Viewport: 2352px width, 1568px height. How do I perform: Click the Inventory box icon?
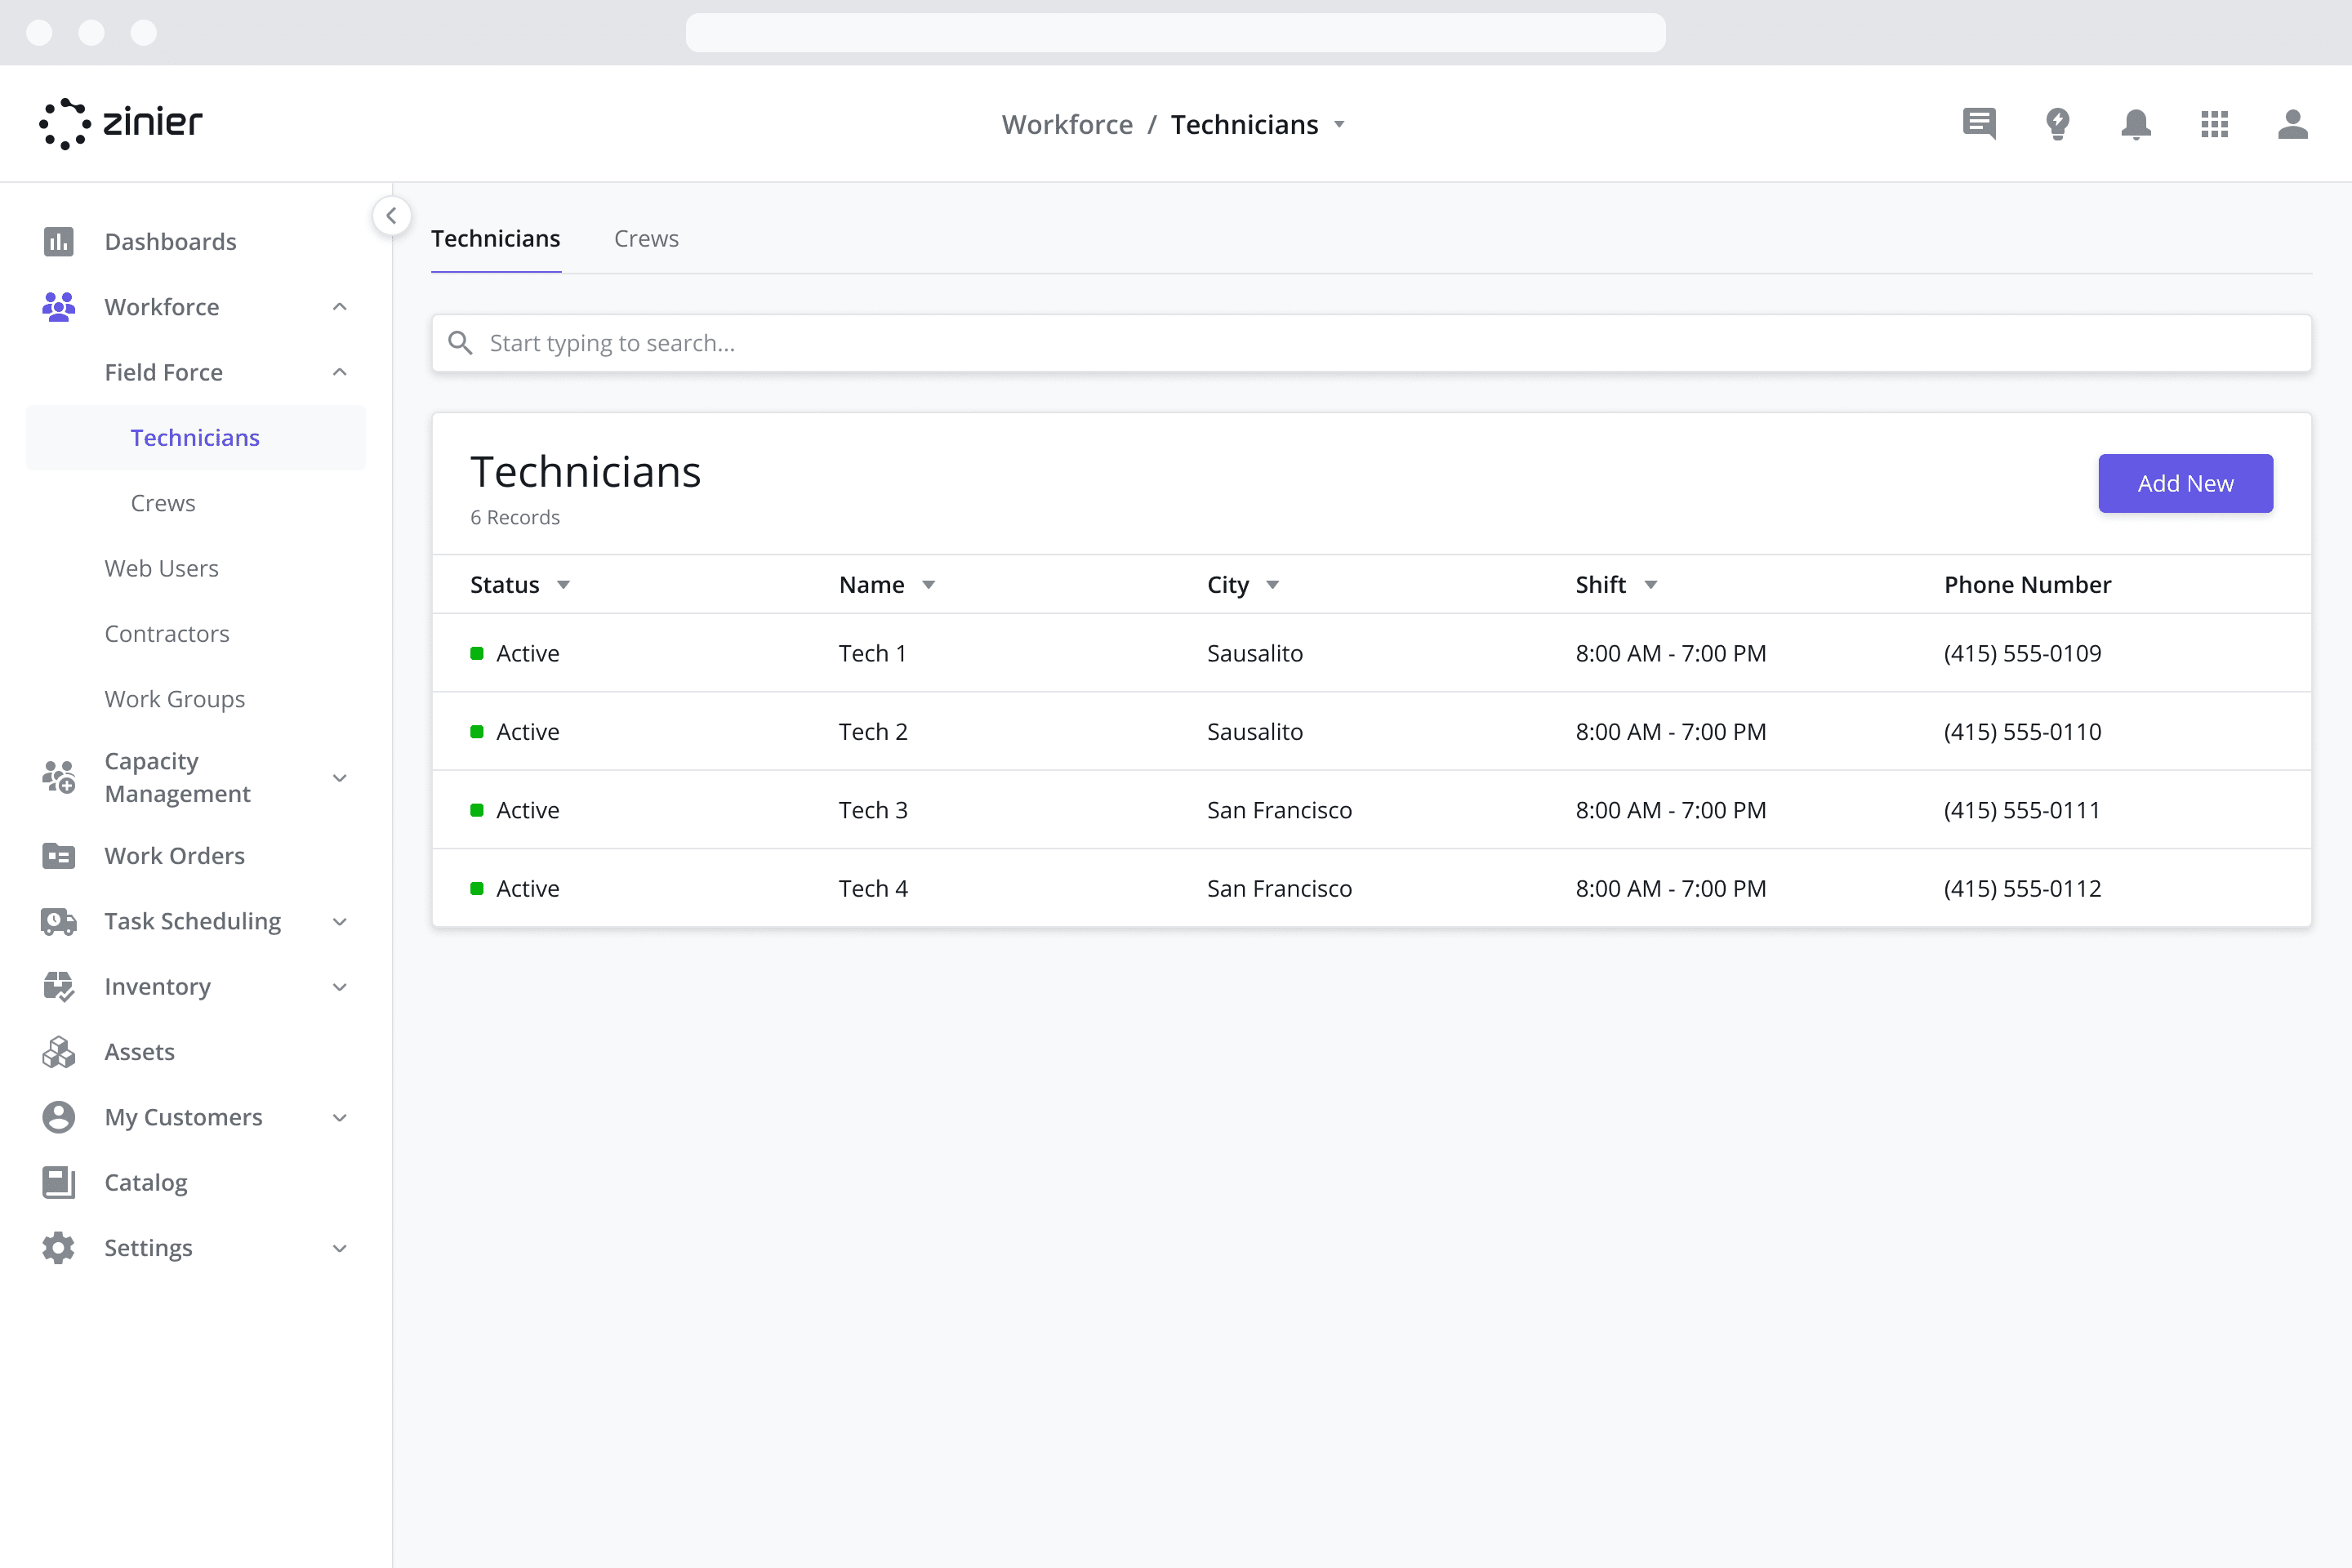[59, 986]
